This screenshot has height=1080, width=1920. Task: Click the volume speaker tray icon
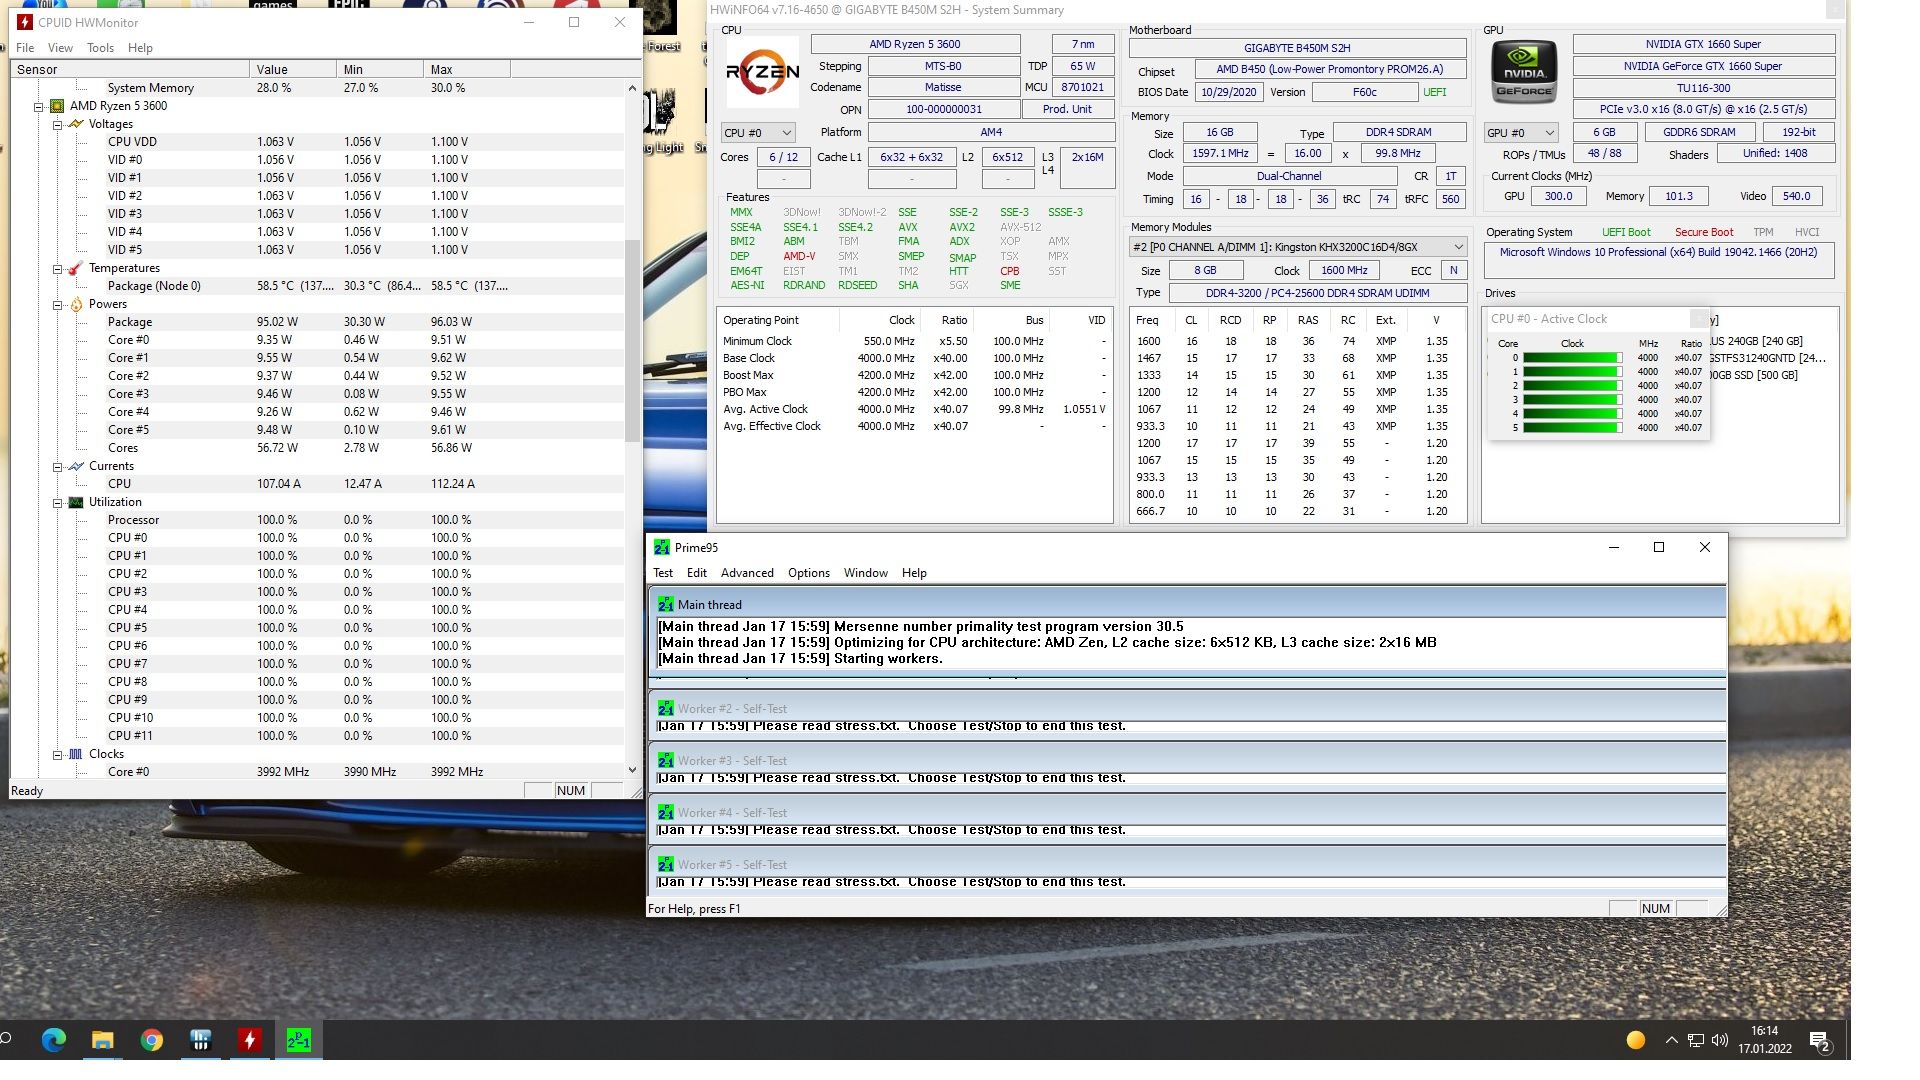1720,1040
